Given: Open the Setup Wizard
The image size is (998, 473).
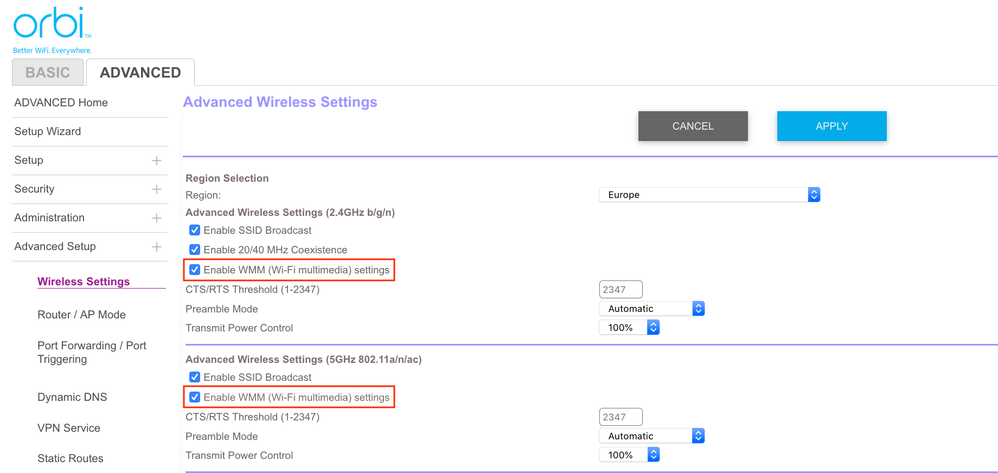Looking at the screenshot, I should point(47,131).
